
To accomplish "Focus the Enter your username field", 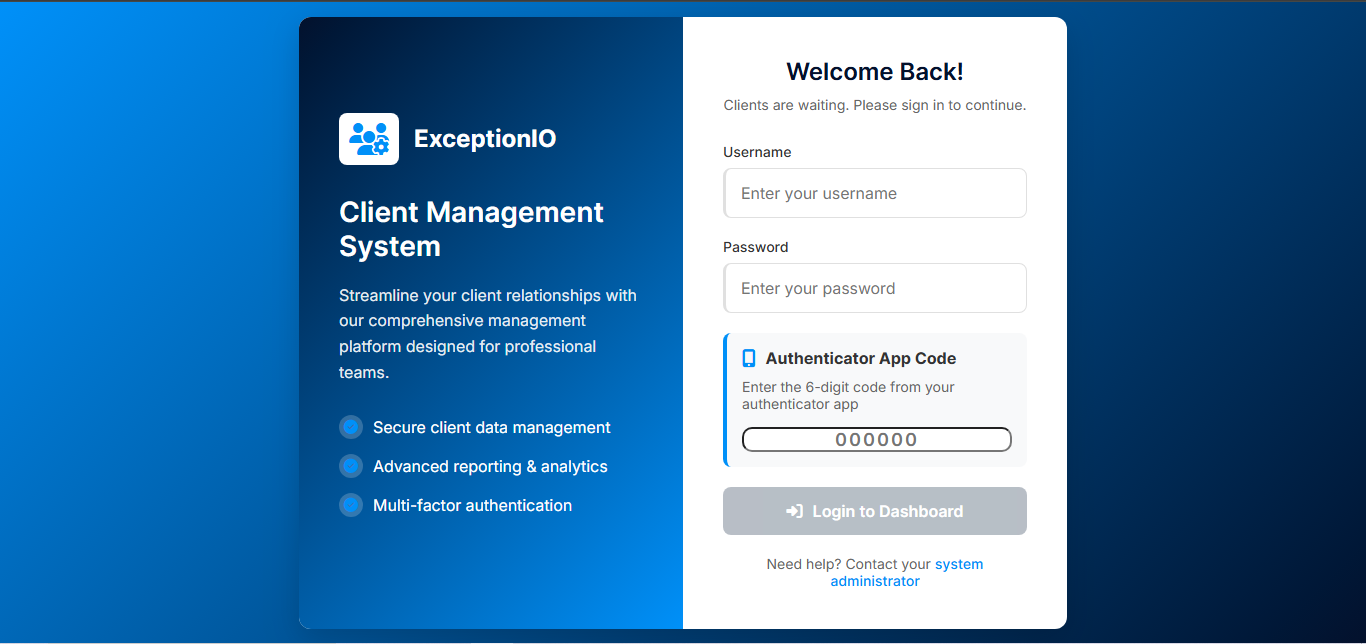I will pyautogui.click(x=874, y=193).
